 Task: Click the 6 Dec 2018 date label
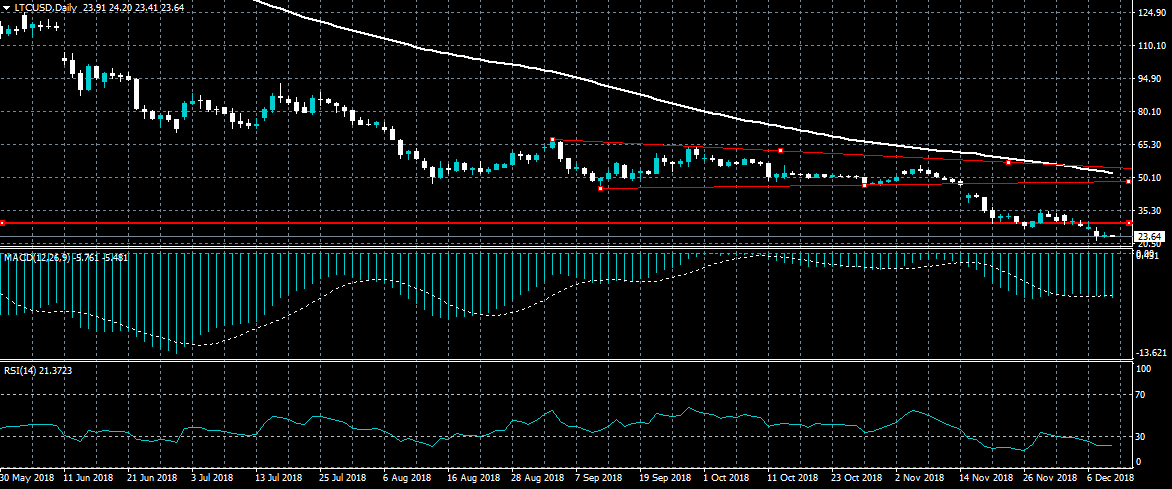[x=1110, y=479]
